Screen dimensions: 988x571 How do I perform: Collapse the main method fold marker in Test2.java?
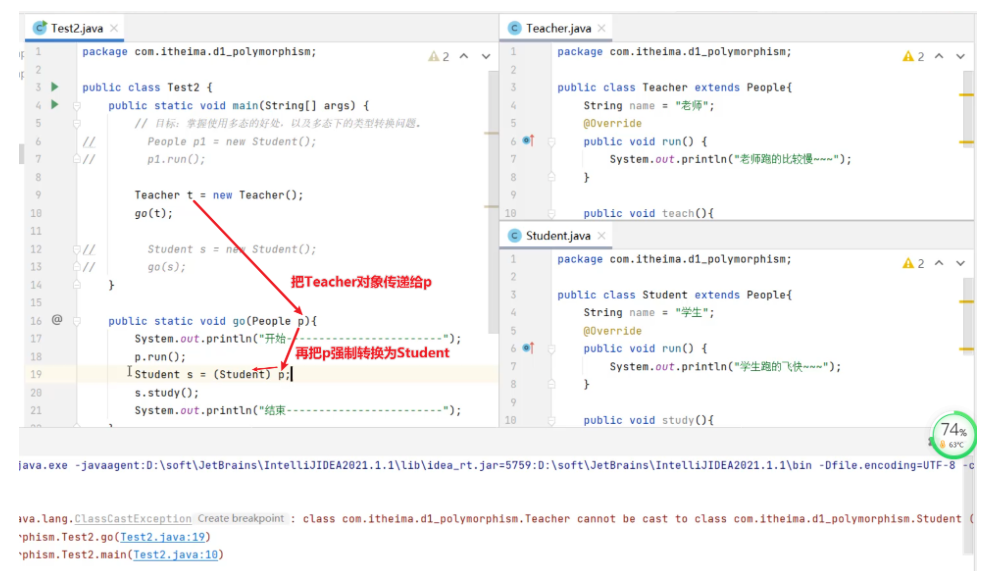(x=77, y=105)
